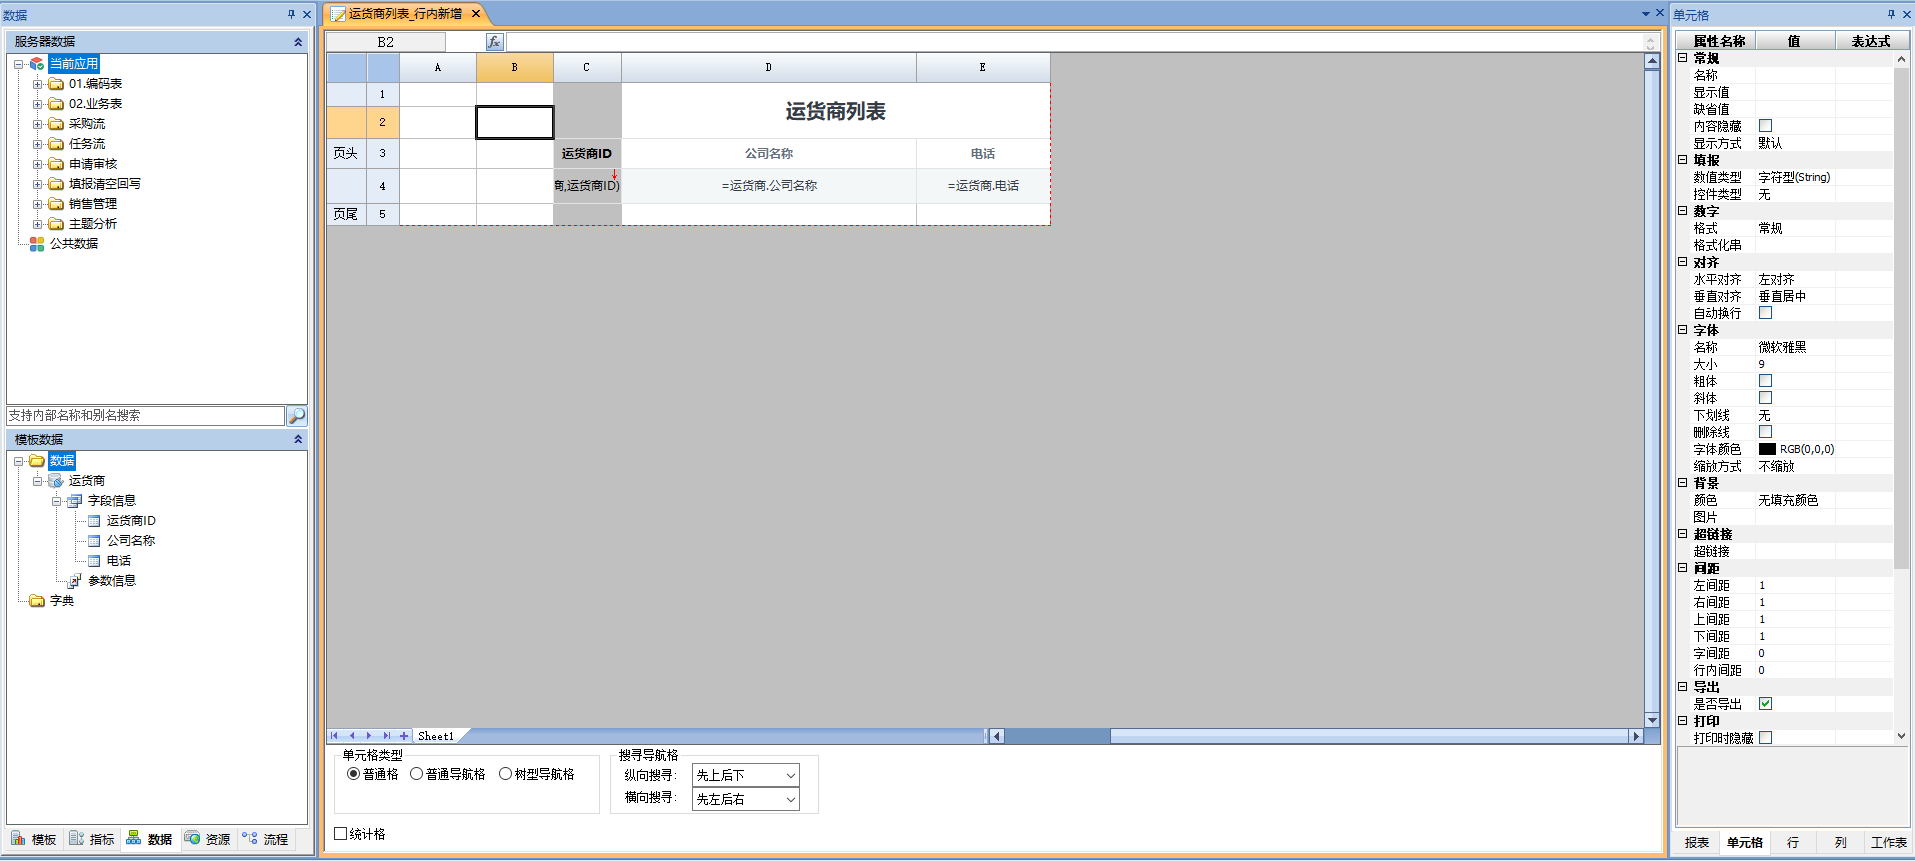Image resolution: width=1915 pixels, height=861 pixels.
Task: Jump to first sheet navigation arrow
Action: pyautogui.click(x=335, y=736)
